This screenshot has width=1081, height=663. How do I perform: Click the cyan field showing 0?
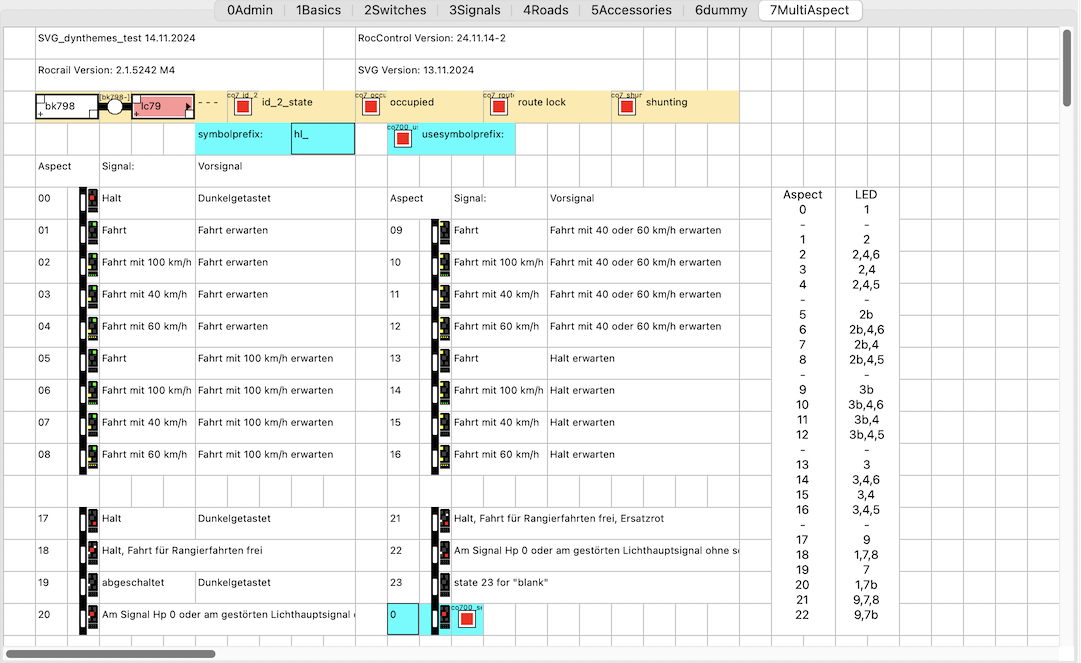pyautogui.click(x=403, y=619)
